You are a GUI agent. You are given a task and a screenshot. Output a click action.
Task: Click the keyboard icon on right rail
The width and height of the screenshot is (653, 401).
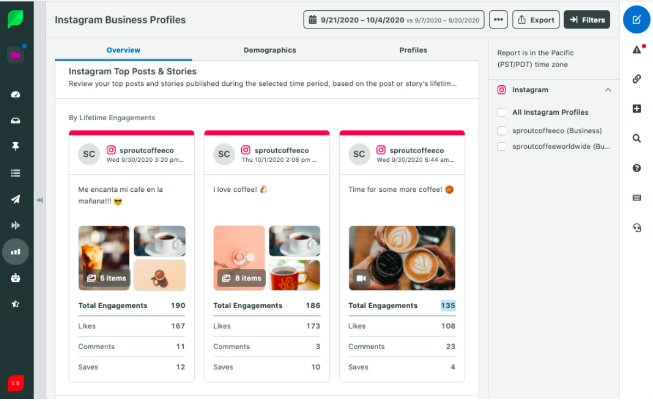click(637, 198)
